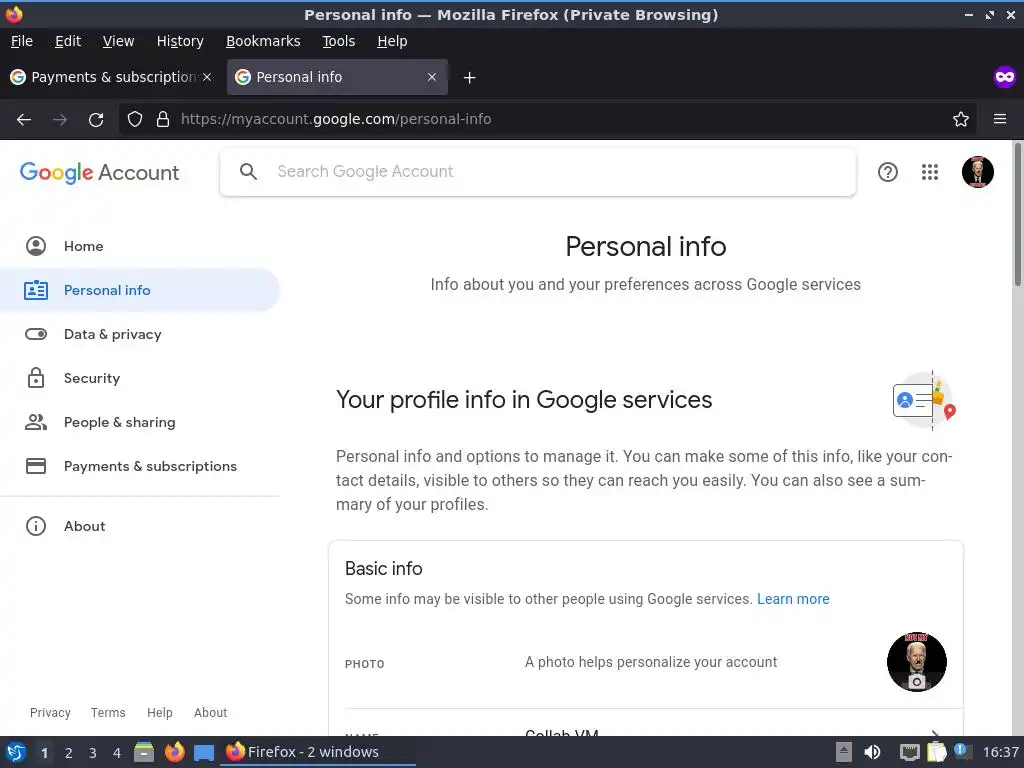Click the Terms footer link
The height and width of the screenshot is (768, 1024).
108,712
